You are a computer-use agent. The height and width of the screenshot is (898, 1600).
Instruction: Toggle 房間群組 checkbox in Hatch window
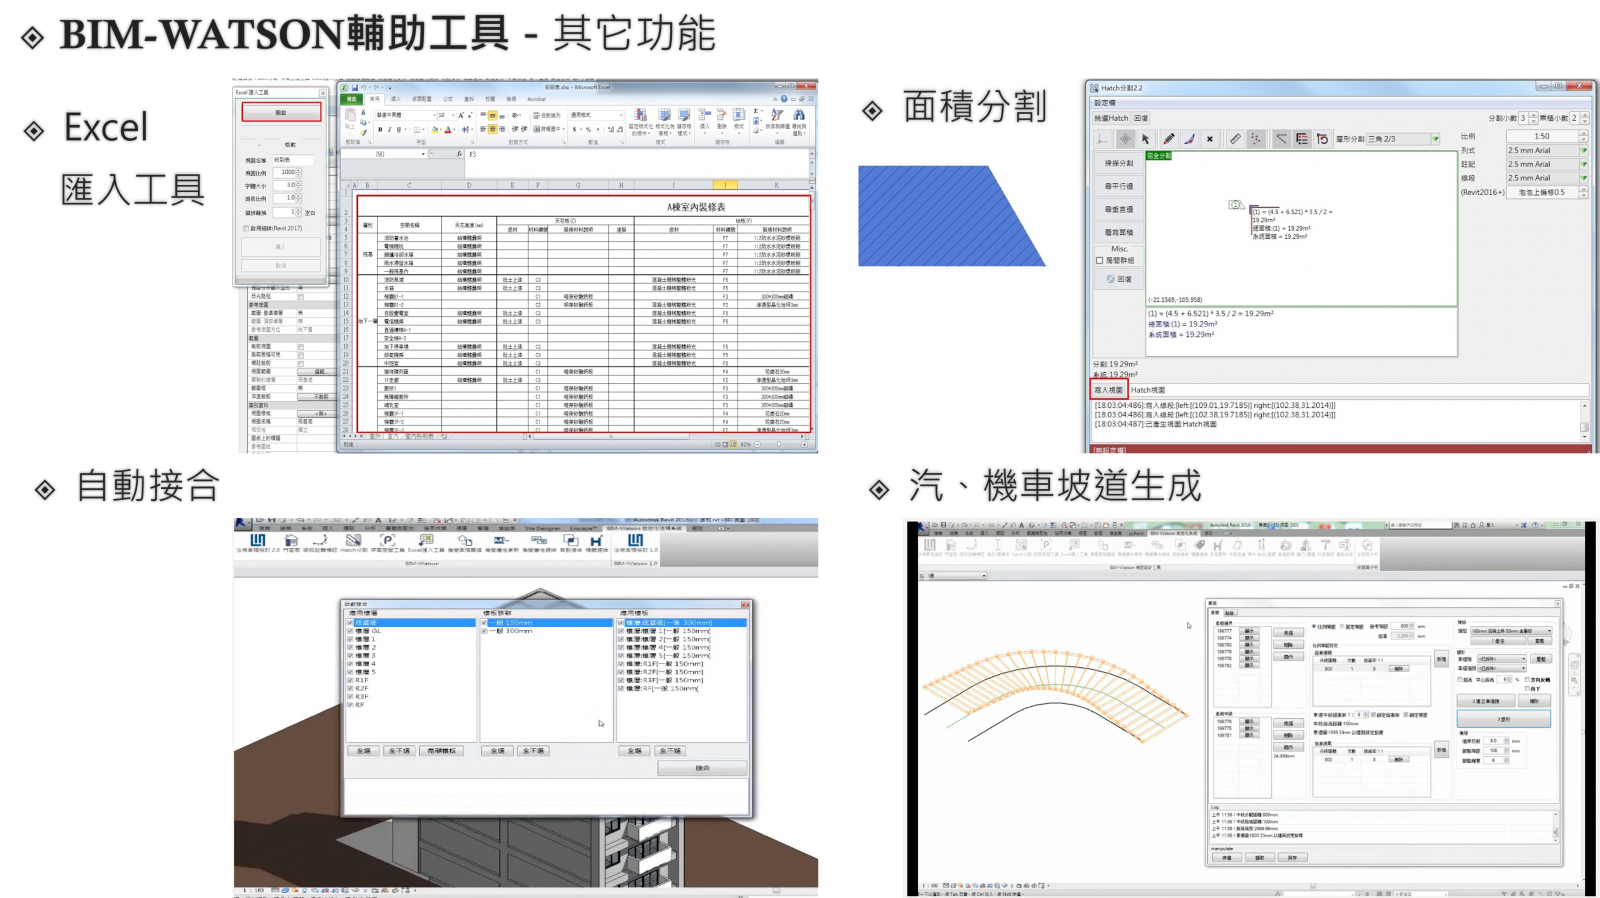1099,260
